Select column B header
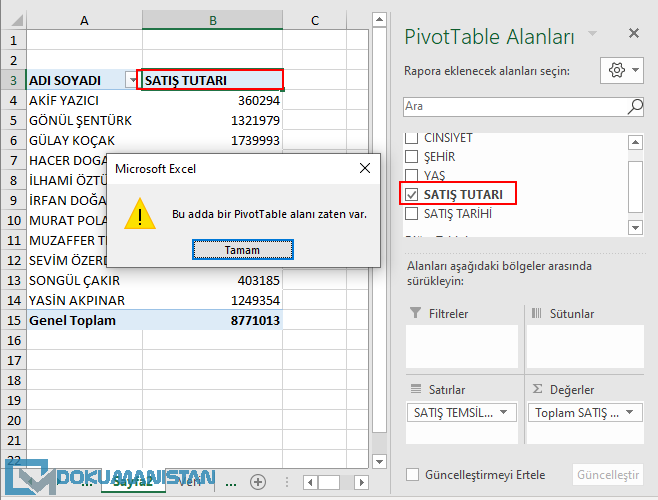The width and height of the screenshot is (658, 500). tap(213, 20)
